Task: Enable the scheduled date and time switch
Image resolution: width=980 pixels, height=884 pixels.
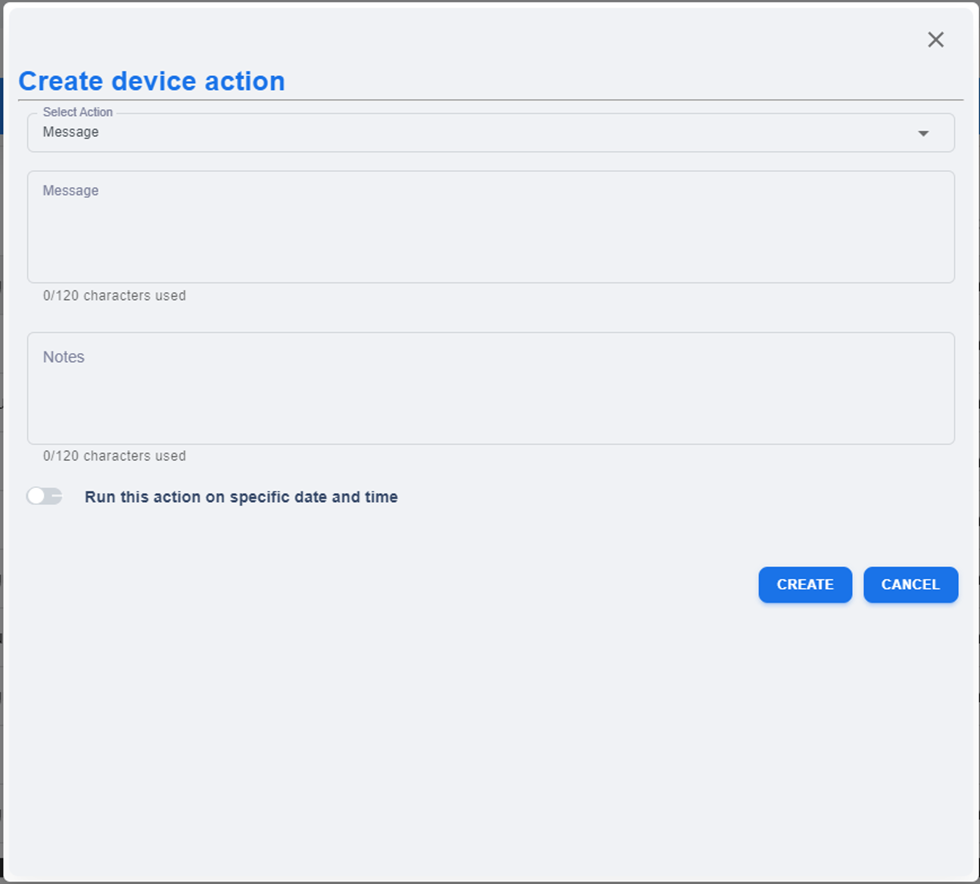Action: point(45,496)
